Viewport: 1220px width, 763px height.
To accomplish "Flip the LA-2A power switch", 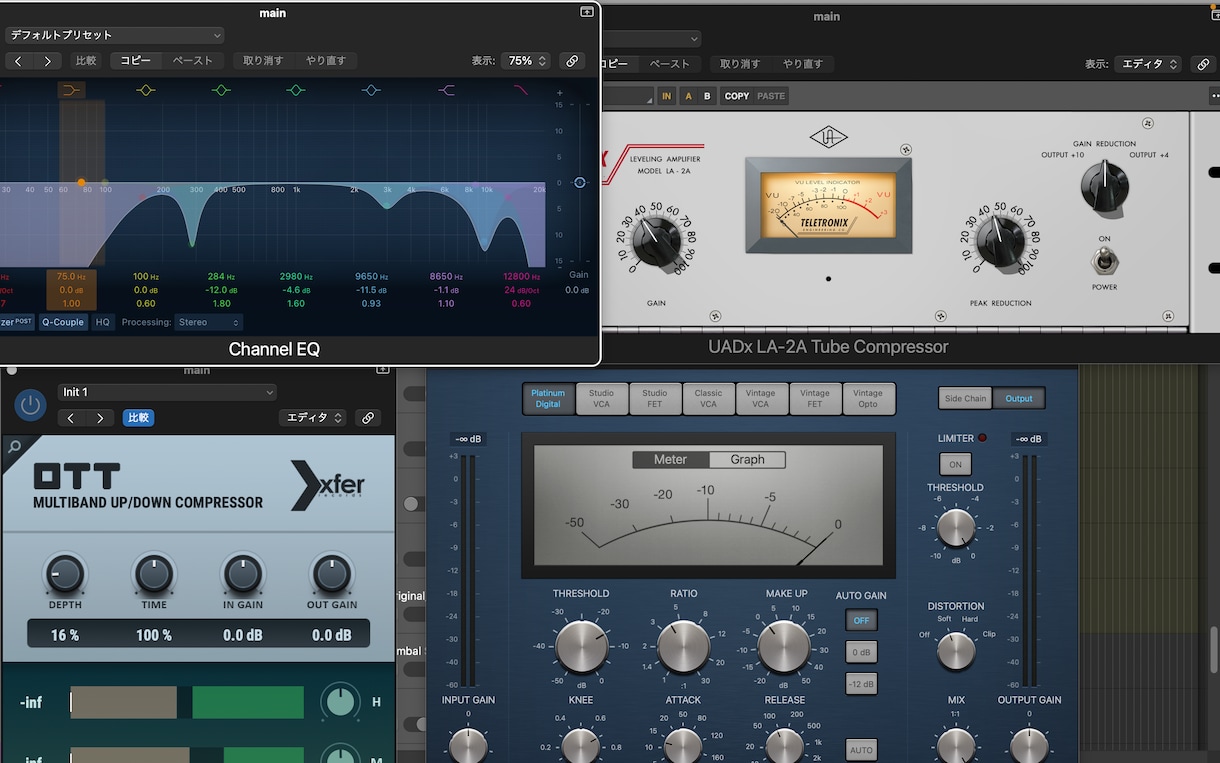I will coord(1104,262).
